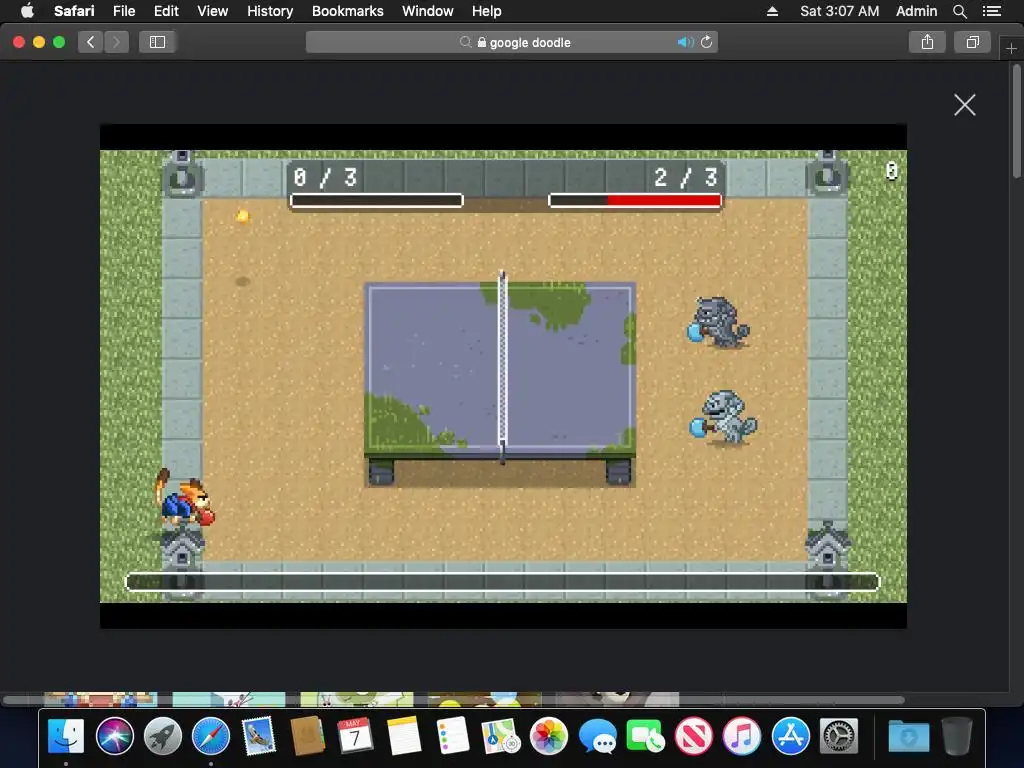Open the Share button in Safari
The image size is (1024, 768).
pos(927,42)
